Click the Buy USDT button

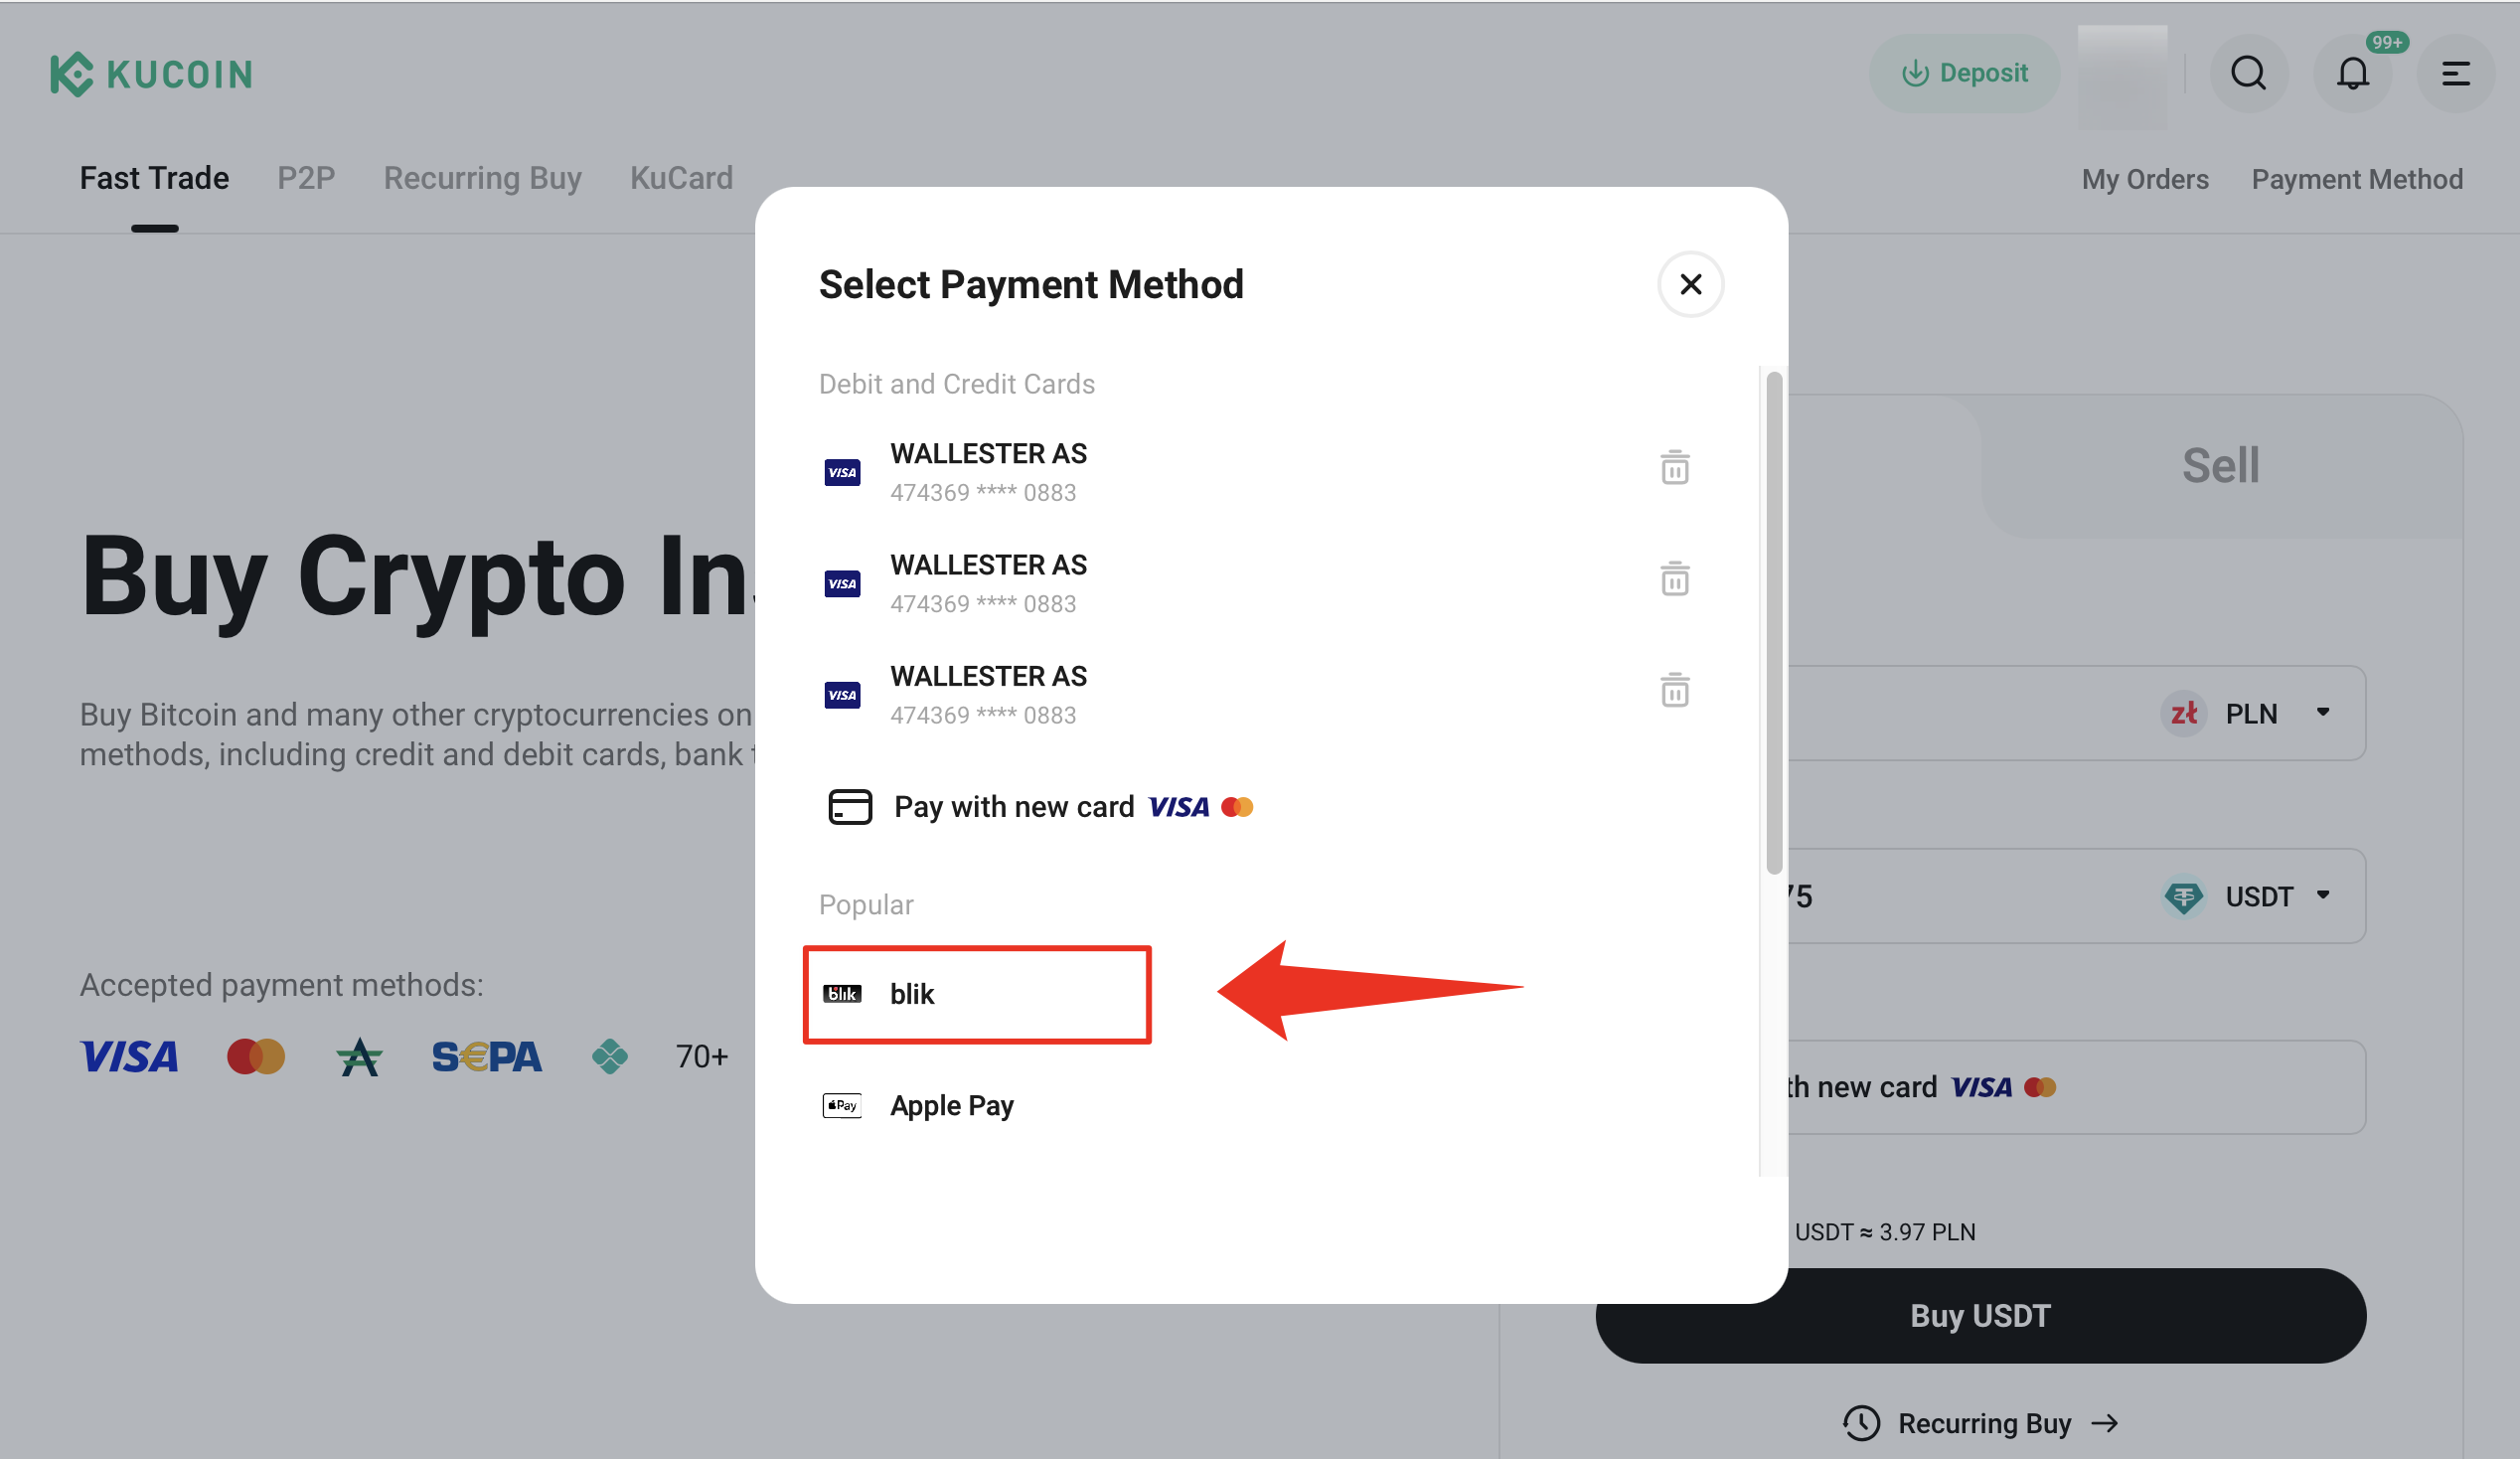(1980, 1316)
